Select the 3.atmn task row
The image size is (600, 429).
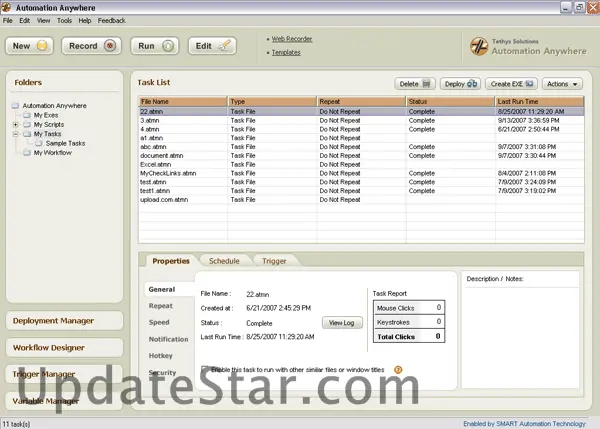click(x=361, y=120)
